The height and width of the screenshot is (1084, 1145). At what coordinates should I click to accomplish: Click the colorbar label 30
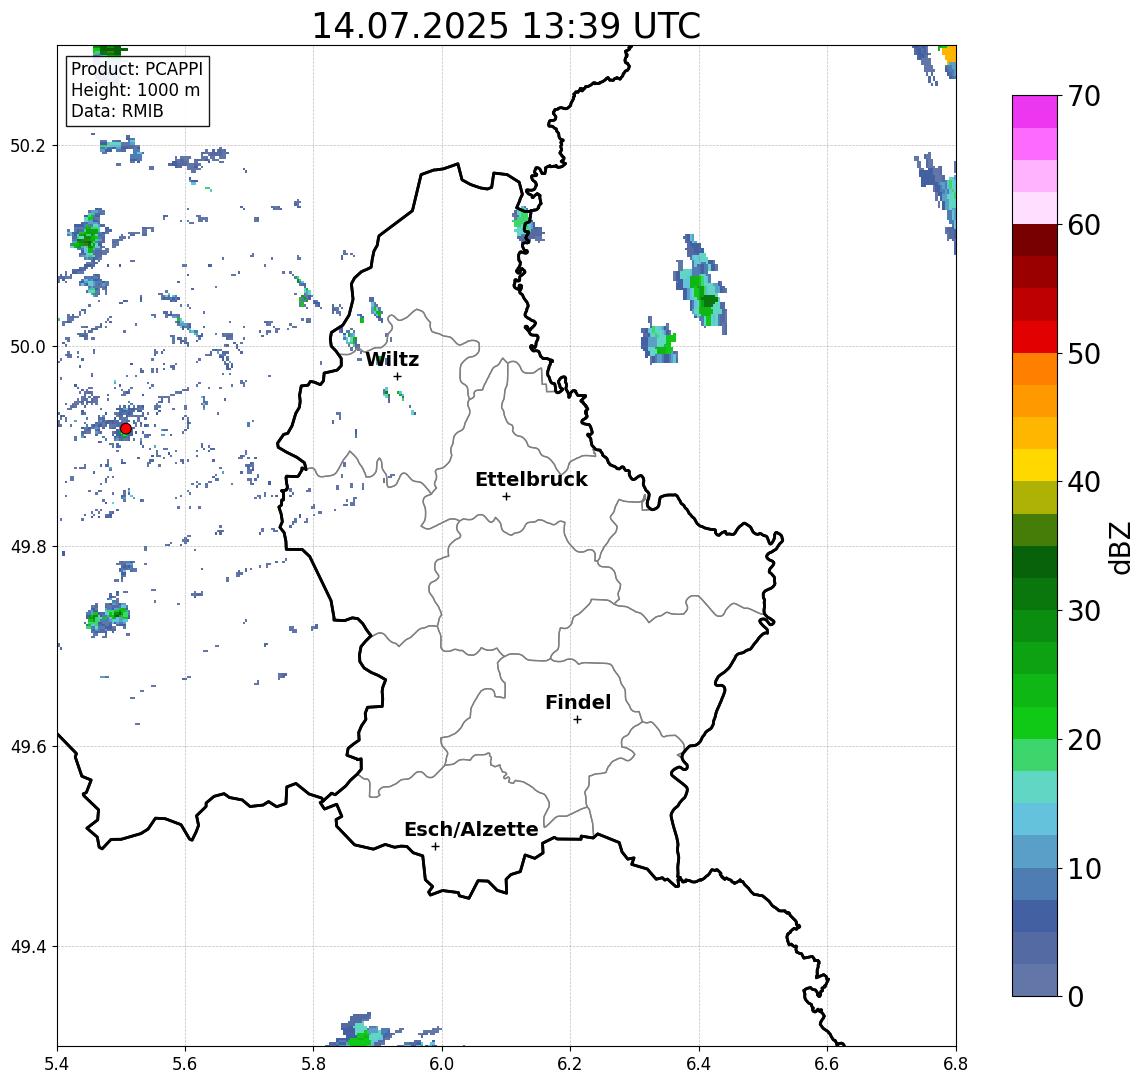[x=1084, y=611]
